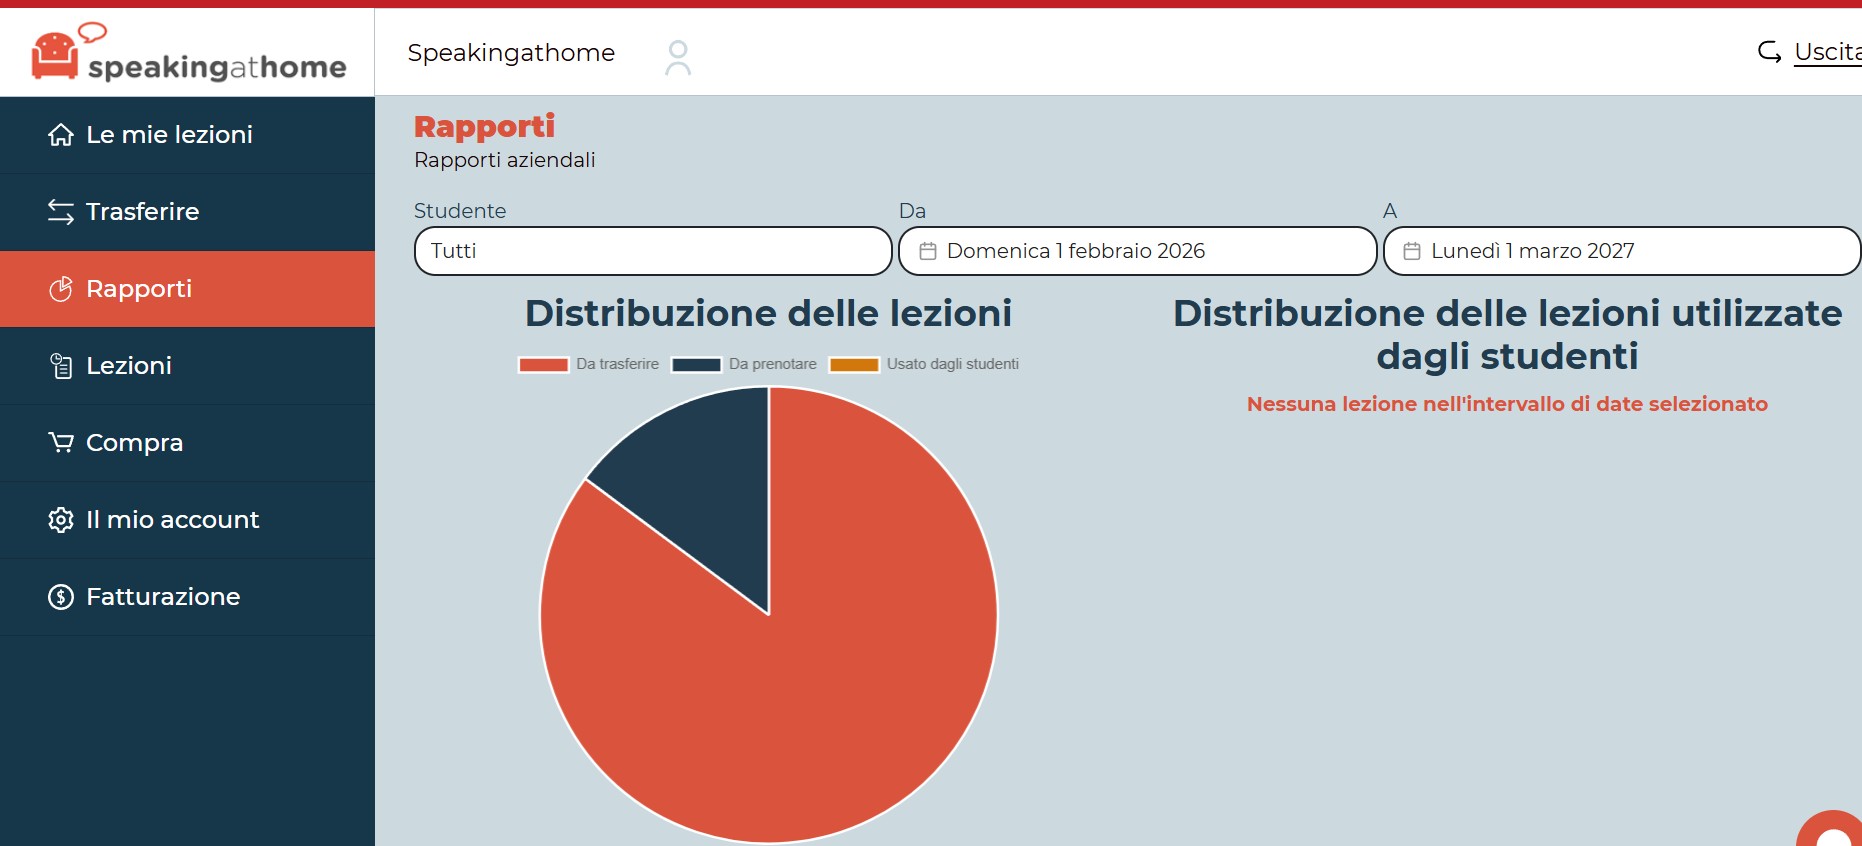Toggle Da prenotare legend entry

[745, 364]
